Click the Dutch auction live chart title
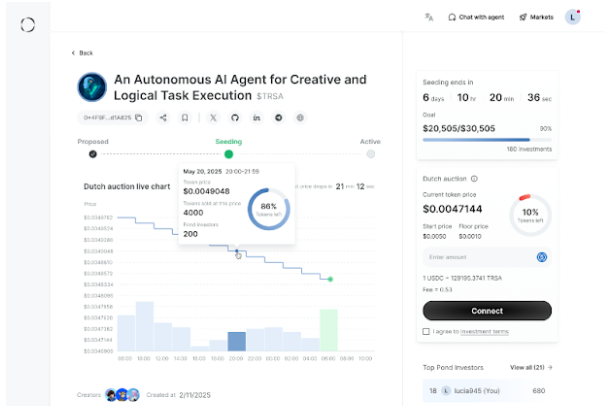Viewport: 605px width, 406px height. pyautogui.click(x=127, y=186)
